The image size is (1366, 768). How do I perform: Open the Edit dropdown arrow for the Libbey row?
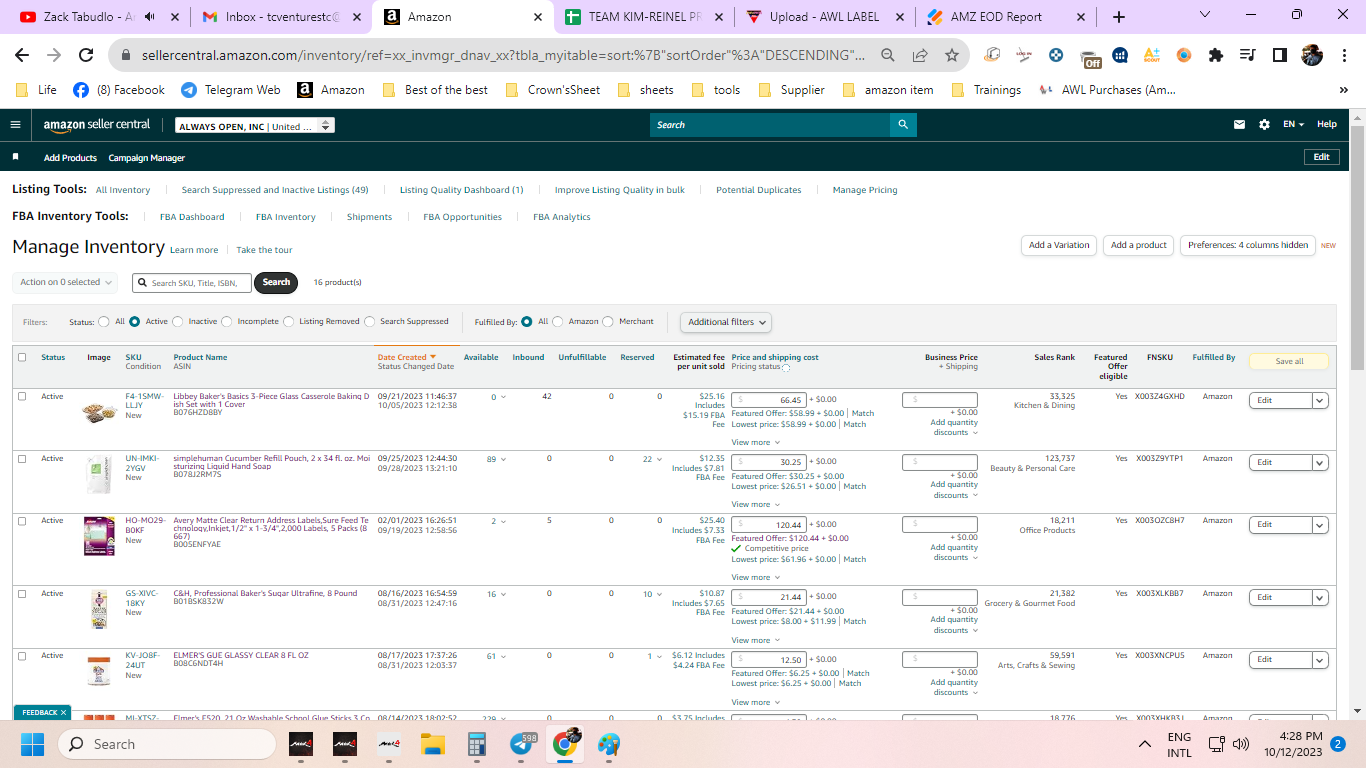click(x=1320, y=400)
